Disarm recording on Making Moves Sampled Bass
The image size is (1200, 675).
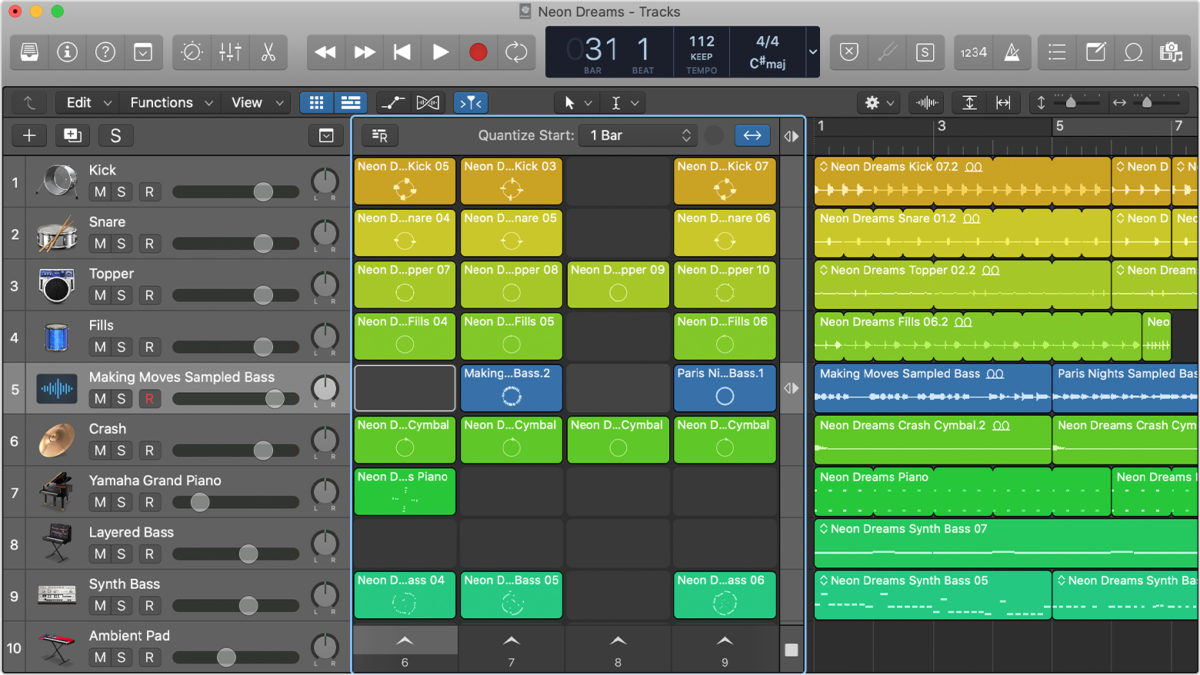pyautogui.click(x=152, y=398)
